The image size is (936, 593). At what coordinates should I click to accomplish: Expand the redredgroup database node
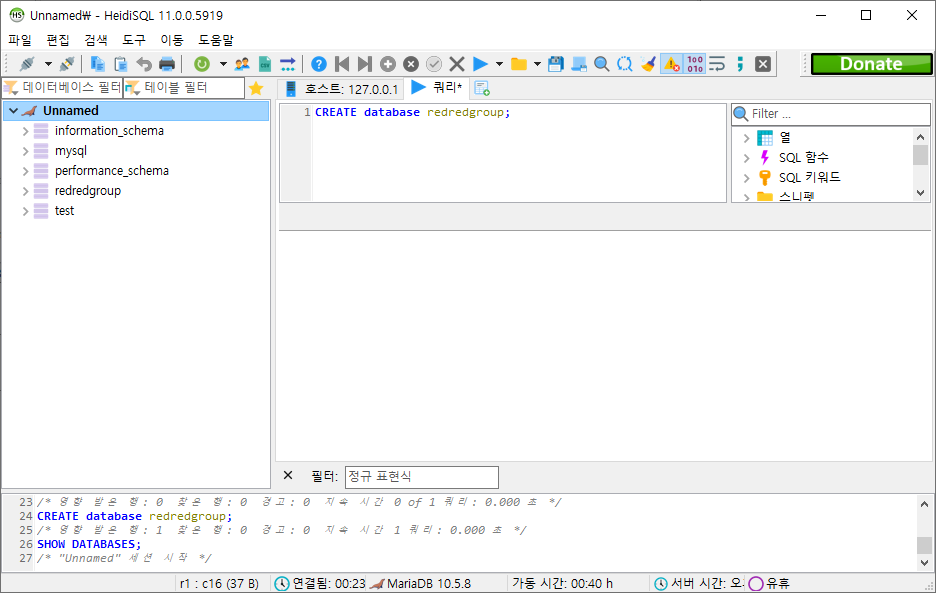coord(26,191)
